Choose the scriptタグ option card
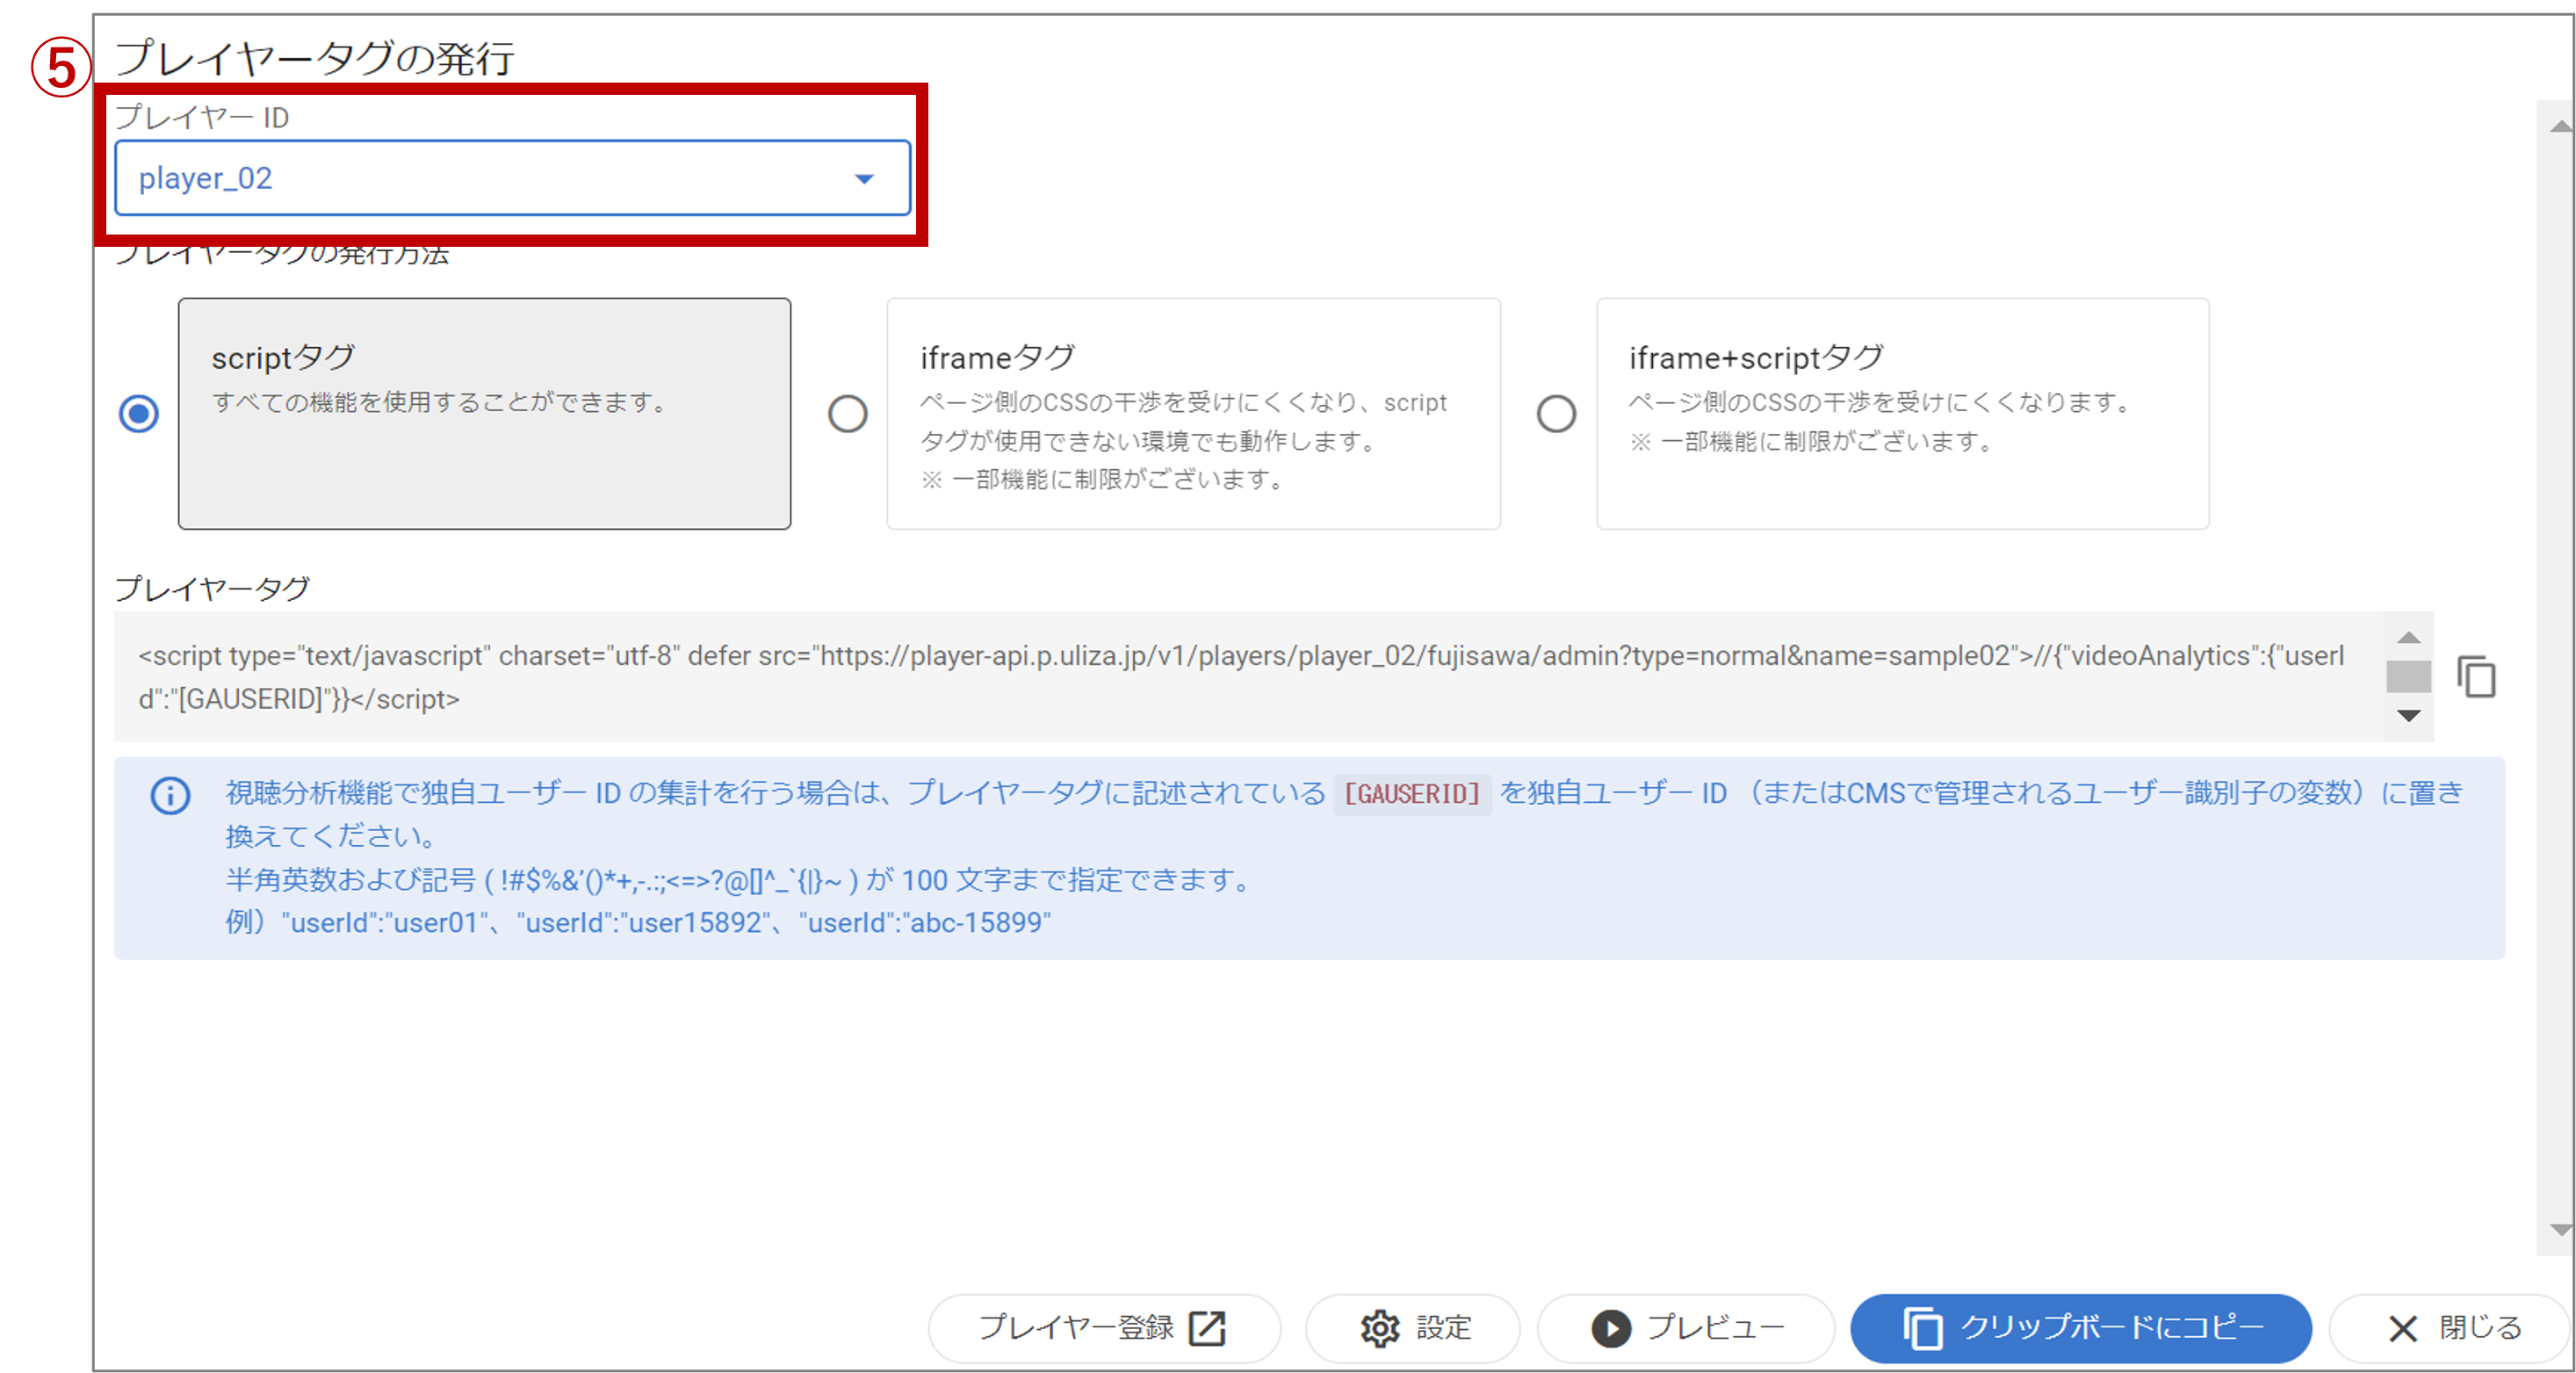 484,413
